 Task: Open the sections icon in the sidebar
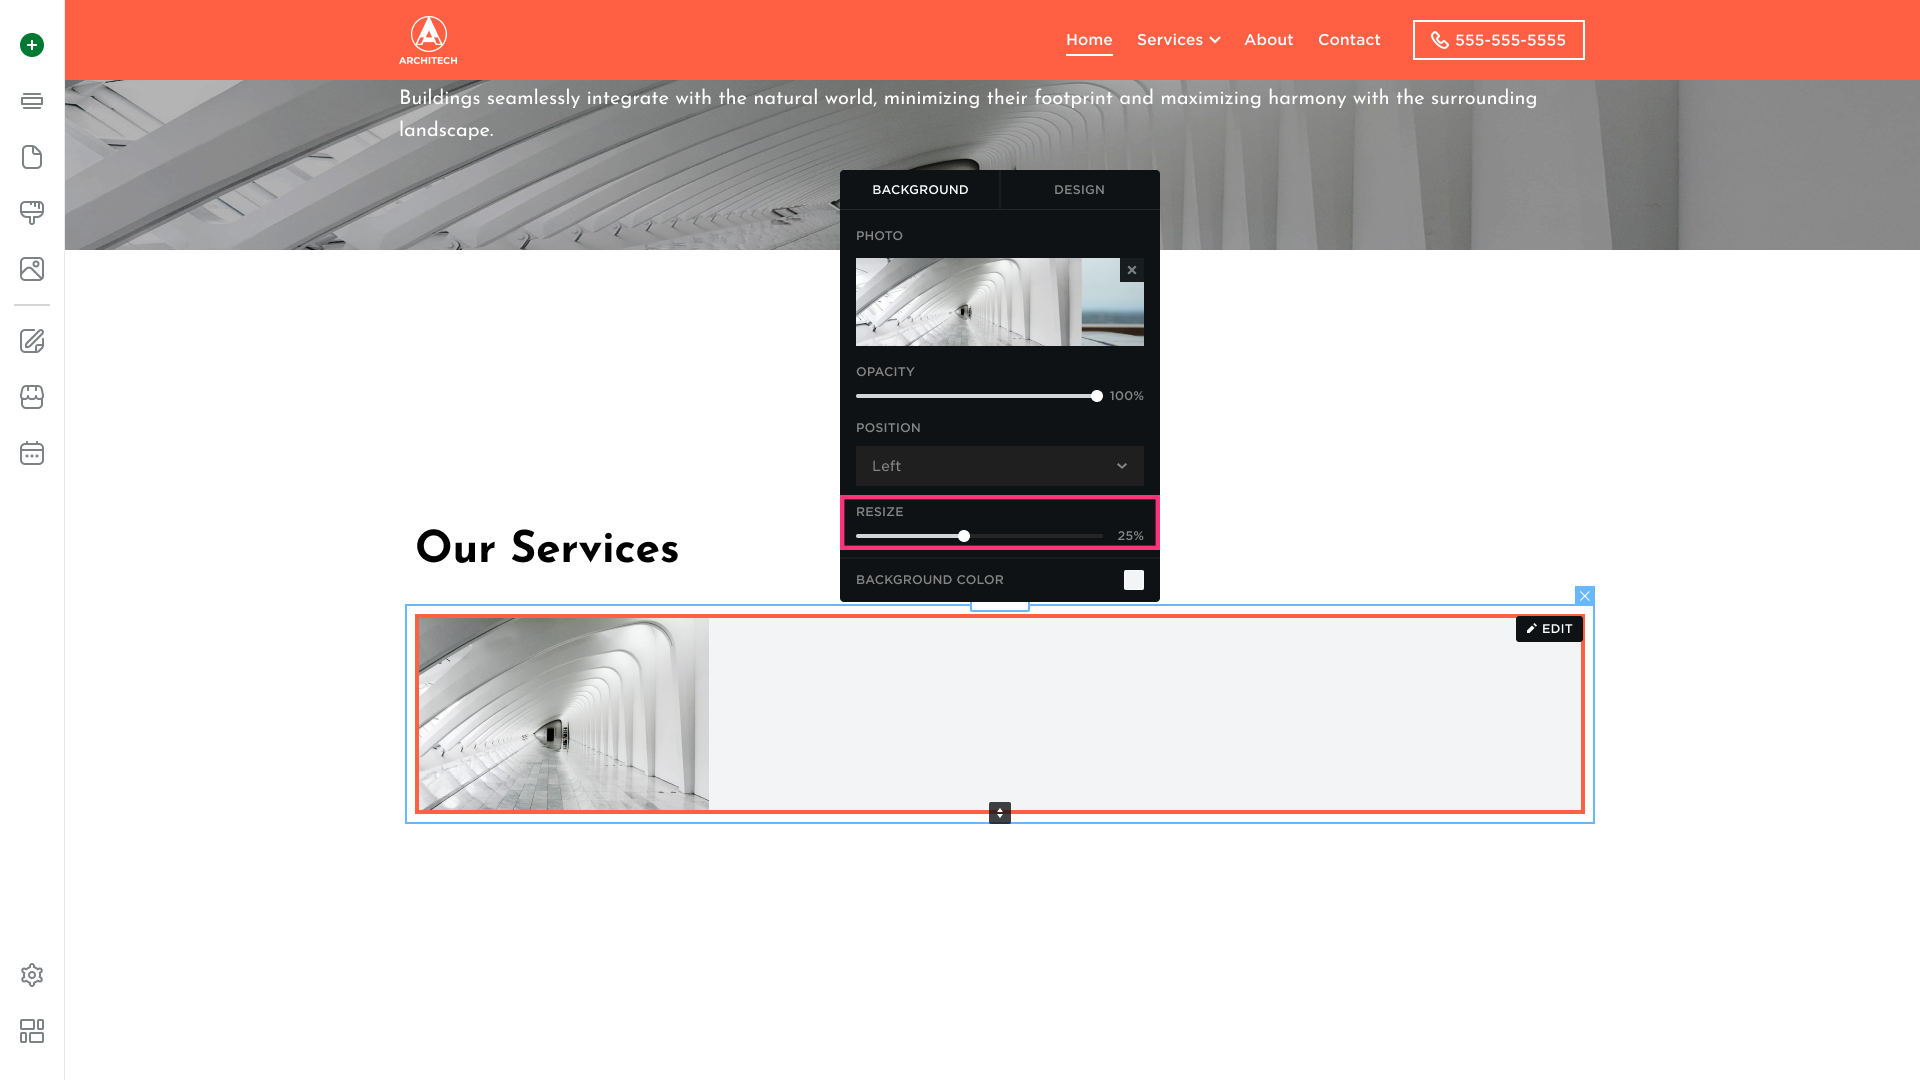point(32,101)
